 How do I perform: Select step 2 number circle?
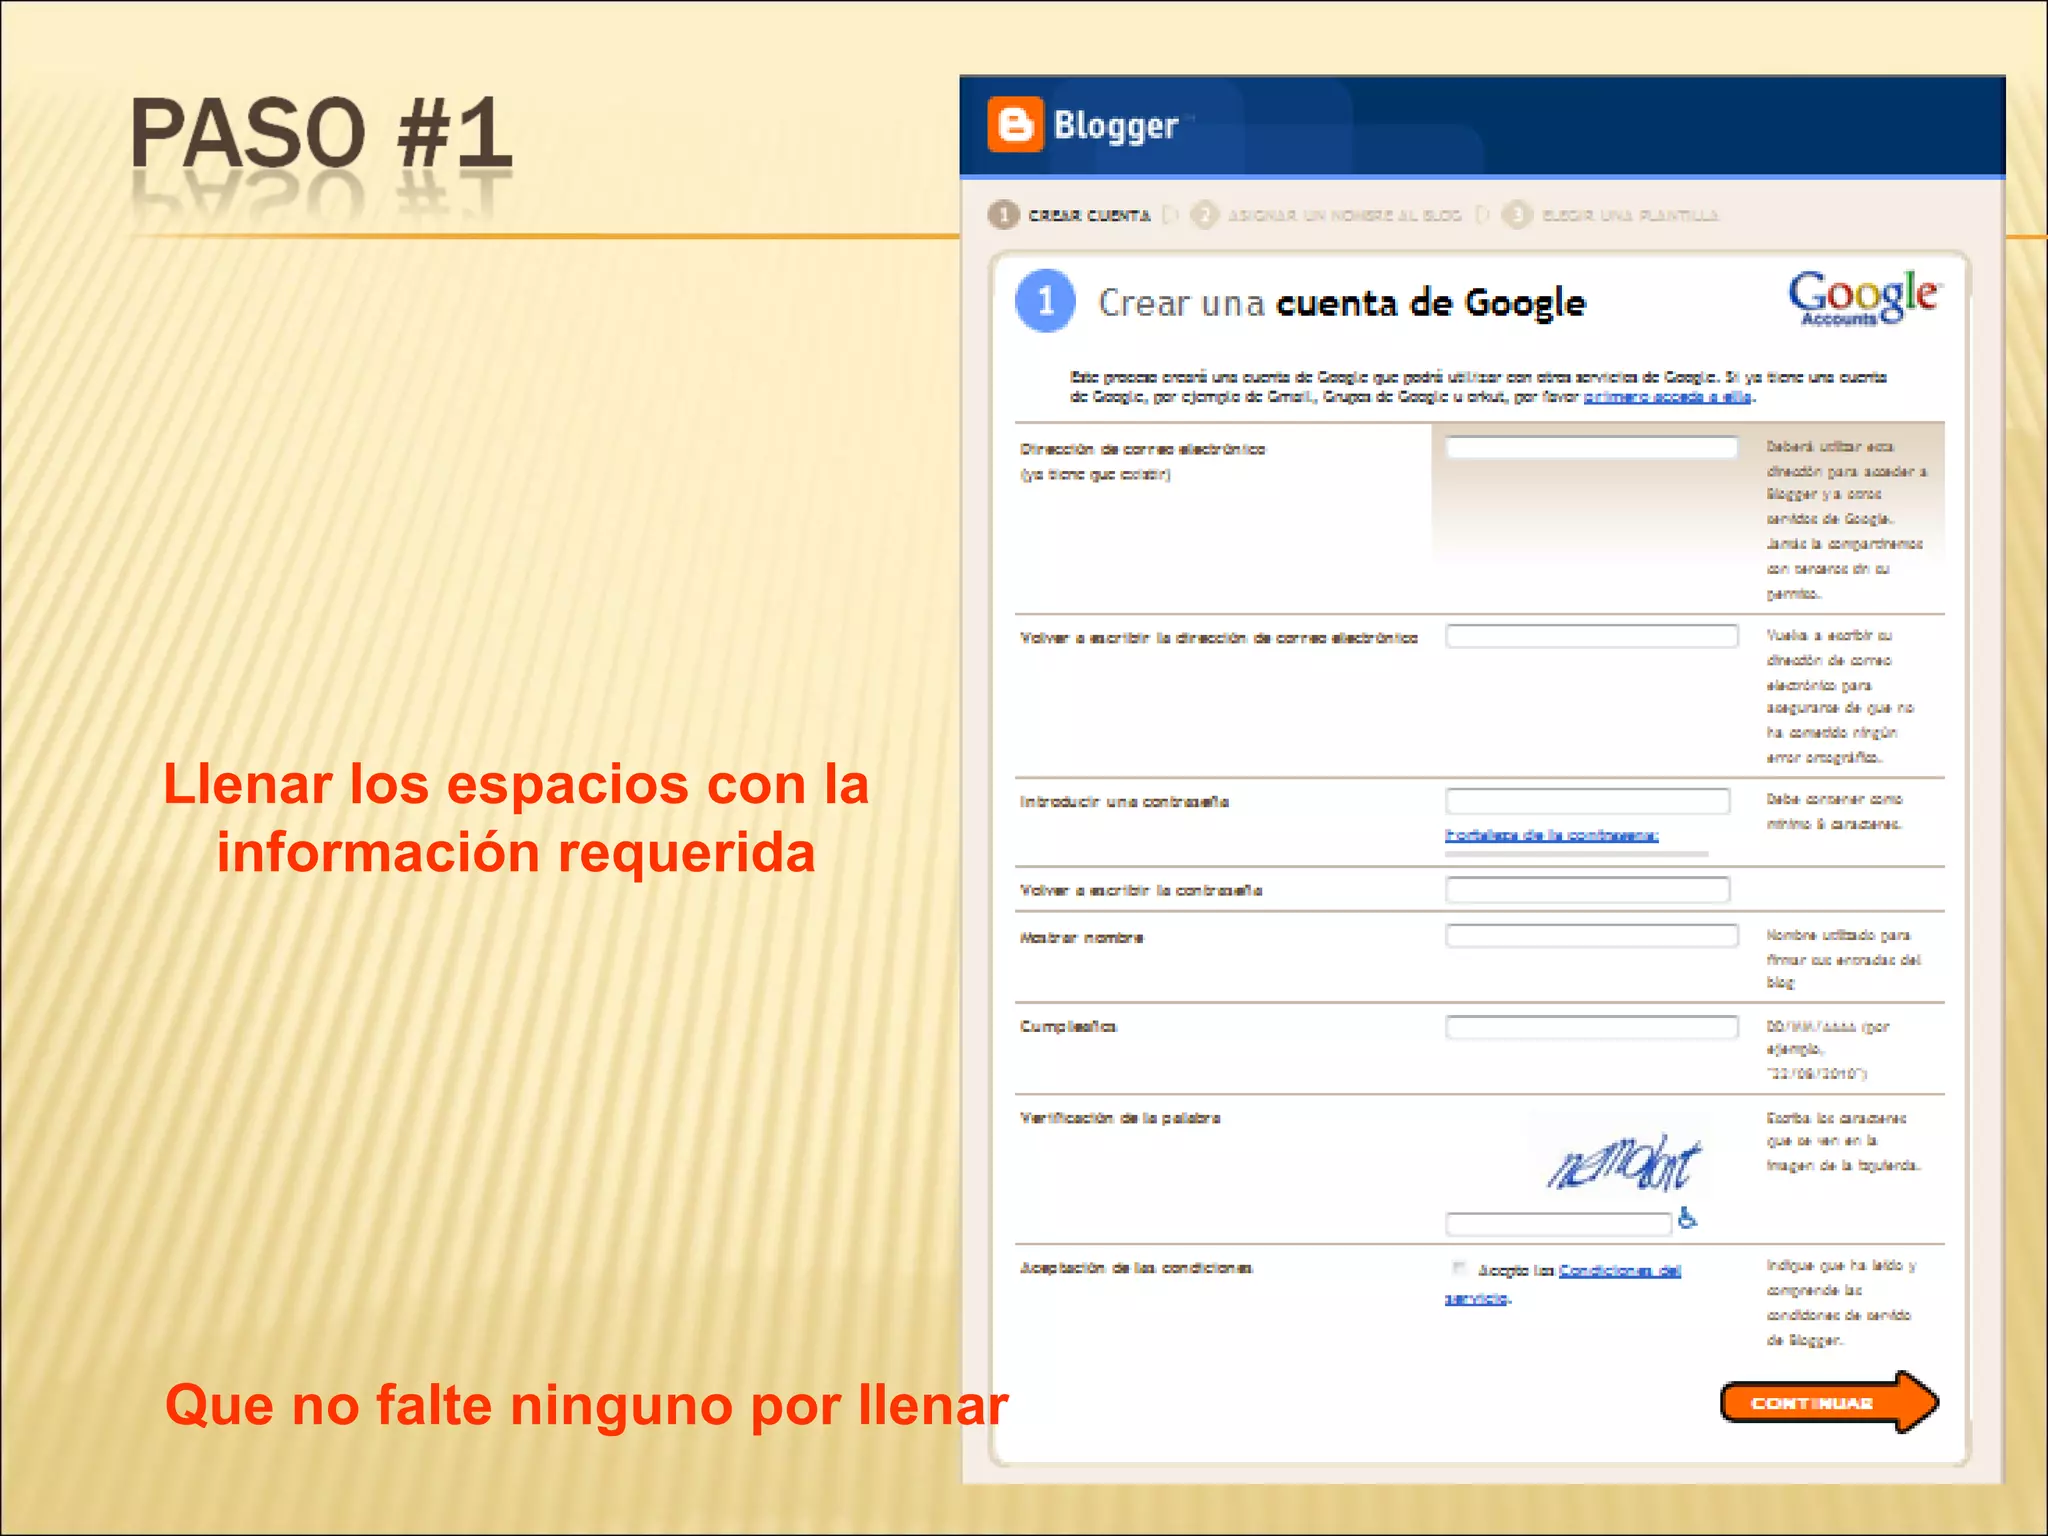tap(1205, 215)
